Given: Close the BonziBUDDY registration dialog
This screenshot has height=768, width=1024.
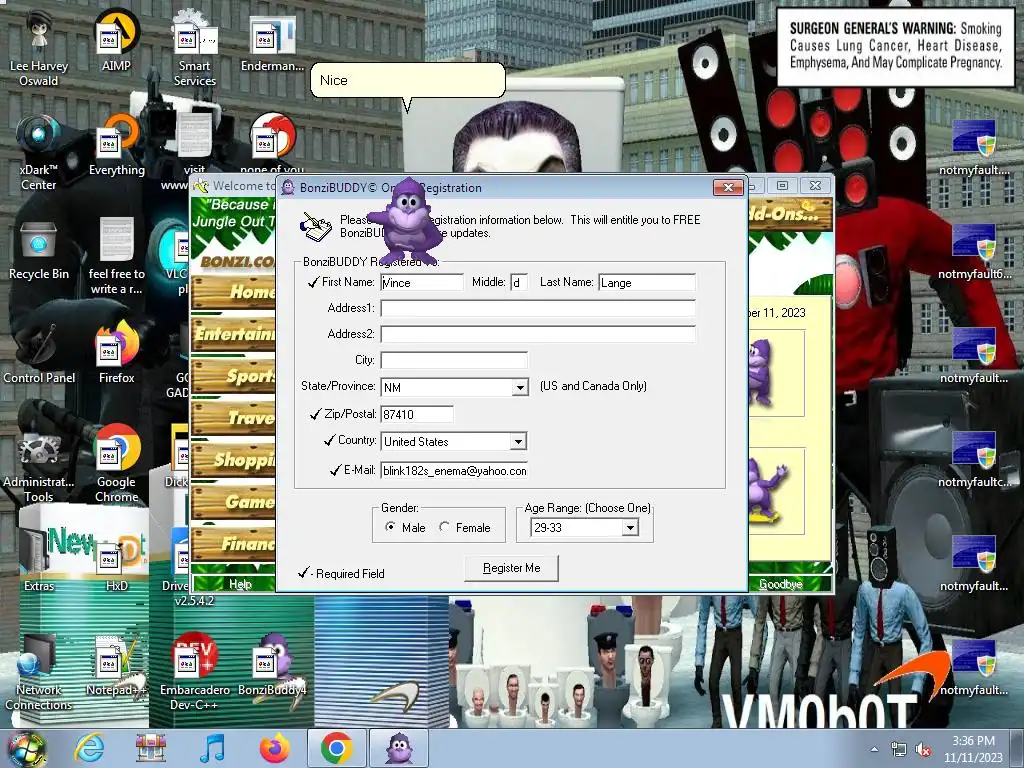Looking at the screenshot, I should [728, 187].
